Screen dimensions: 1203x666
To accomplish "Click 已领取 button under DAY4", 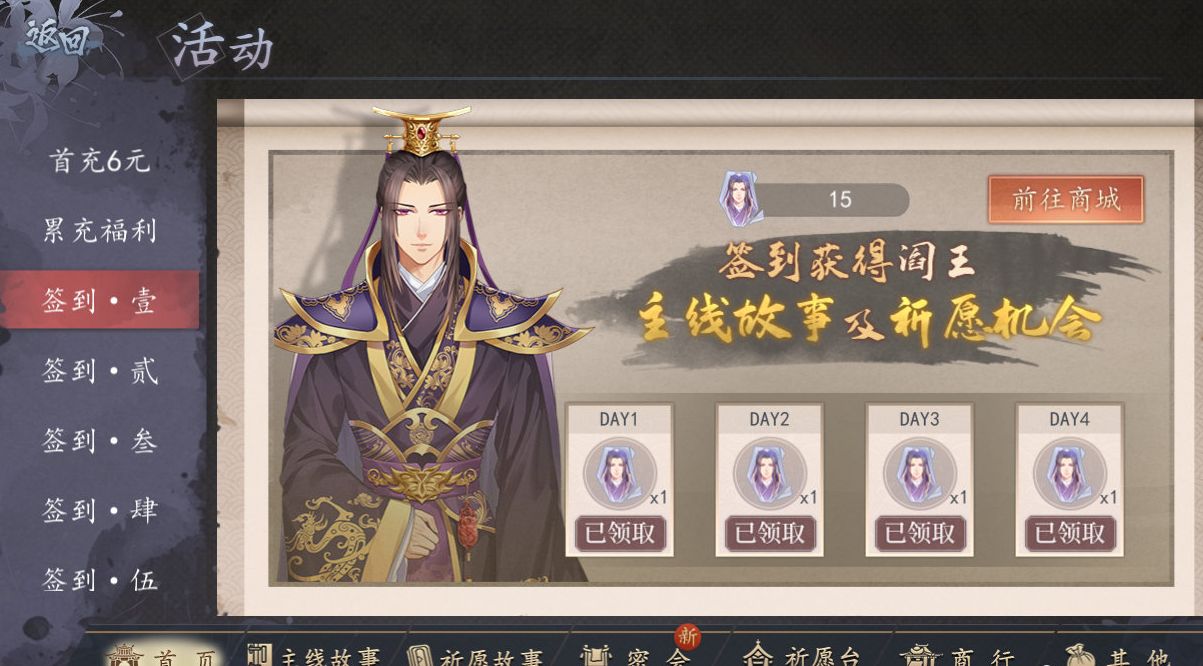I will (1069, 533).
